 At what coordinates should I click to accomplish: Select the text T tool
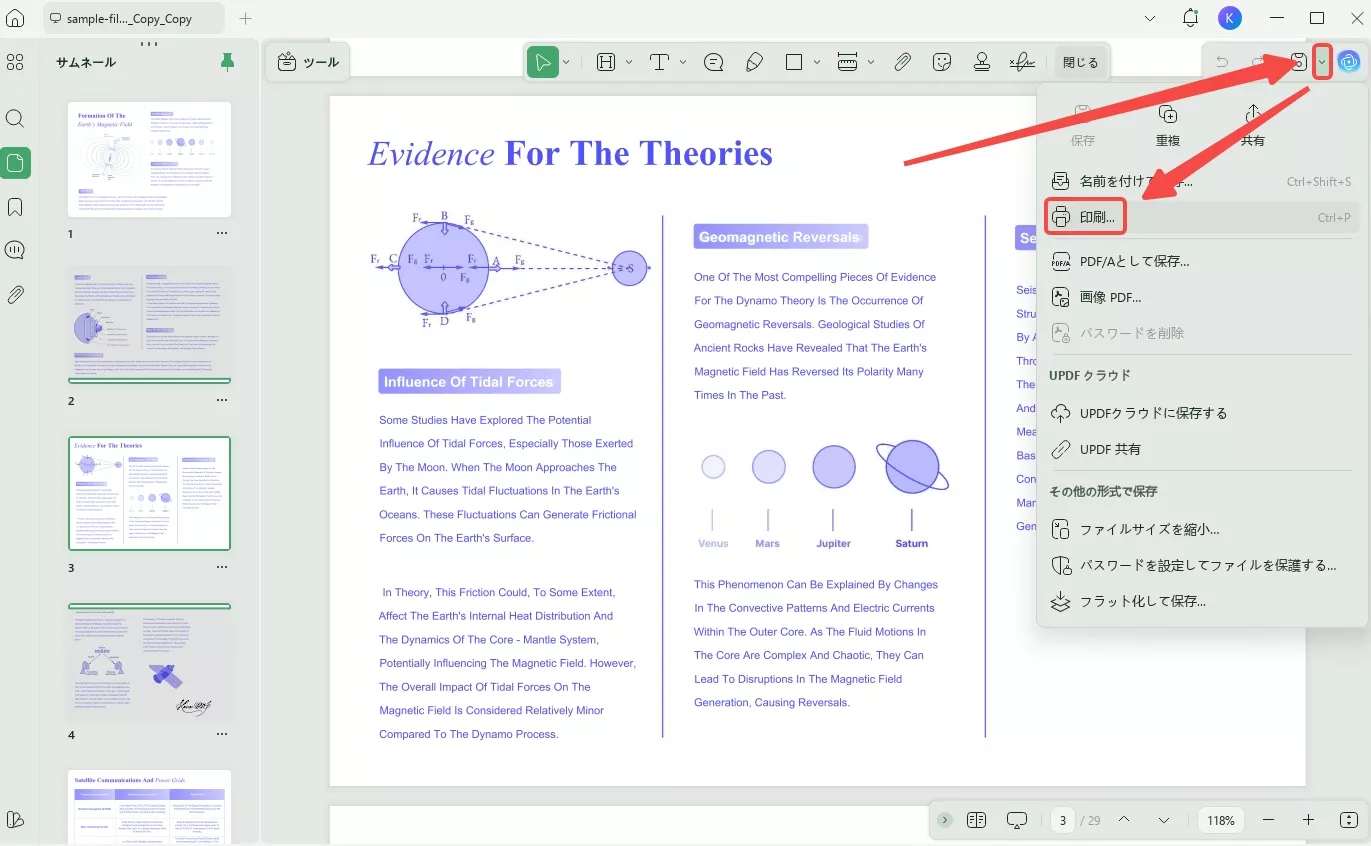(x=659, y=62)
